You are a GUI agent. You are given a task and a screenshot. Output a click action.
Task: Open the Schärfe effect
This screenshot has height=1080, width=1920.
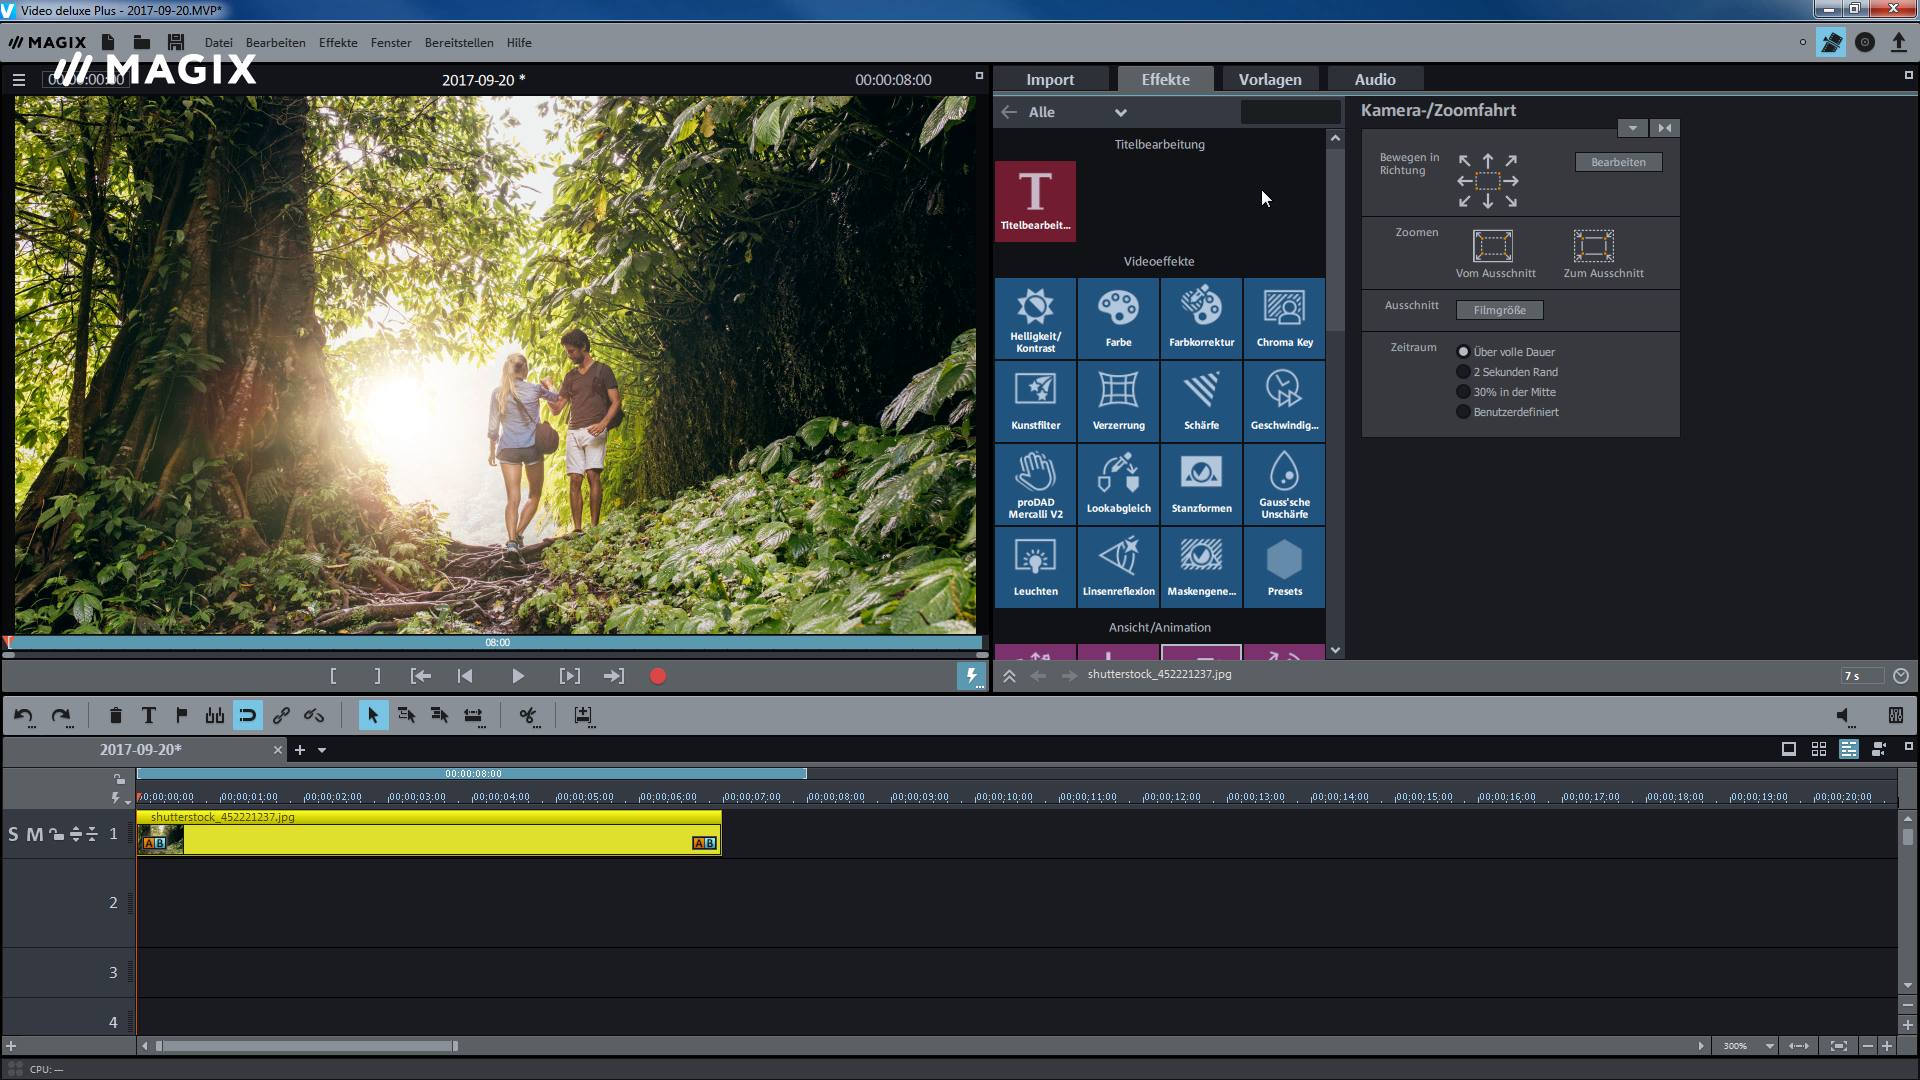pyautogui.click(x=1201, y=401)
